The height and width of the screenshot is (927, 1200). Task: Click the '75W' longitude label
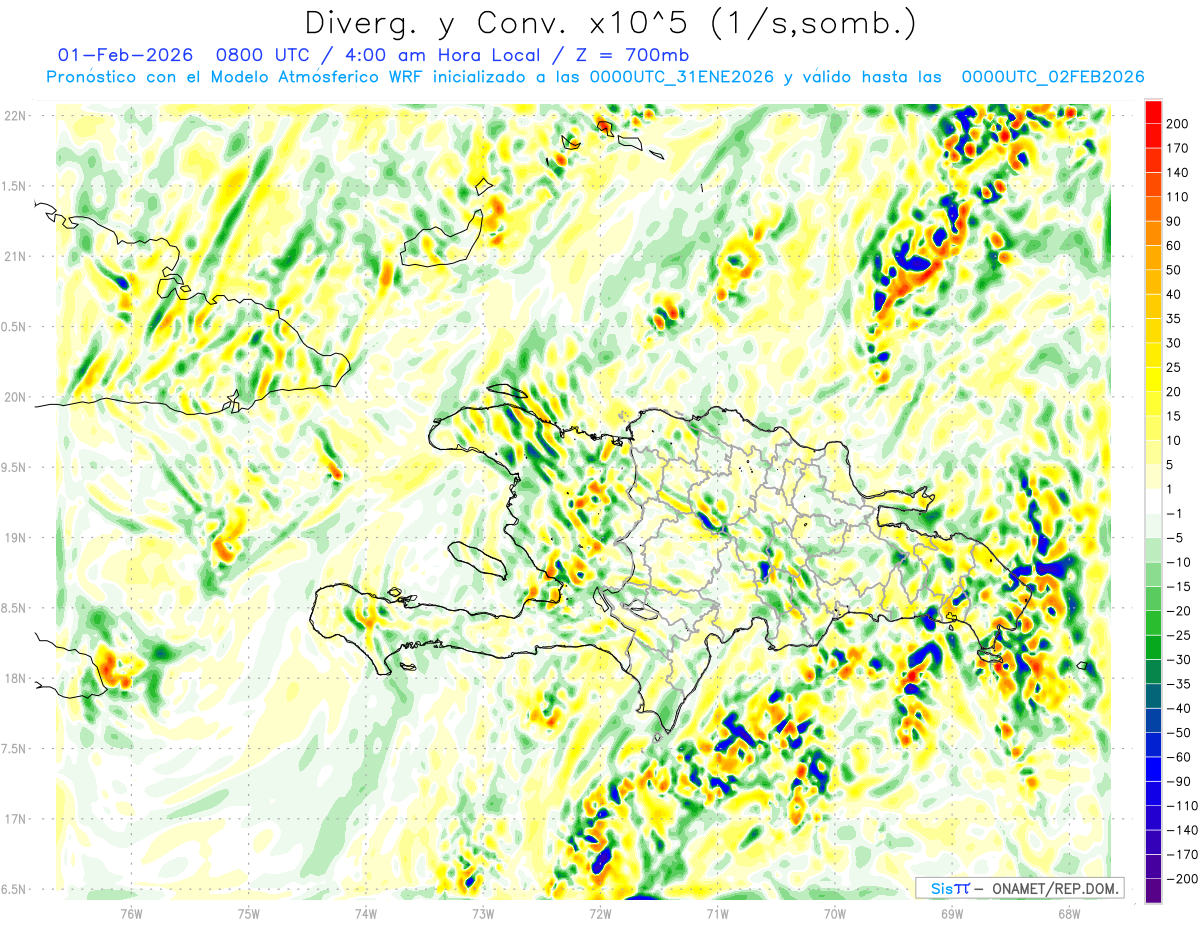coord(249,913)
